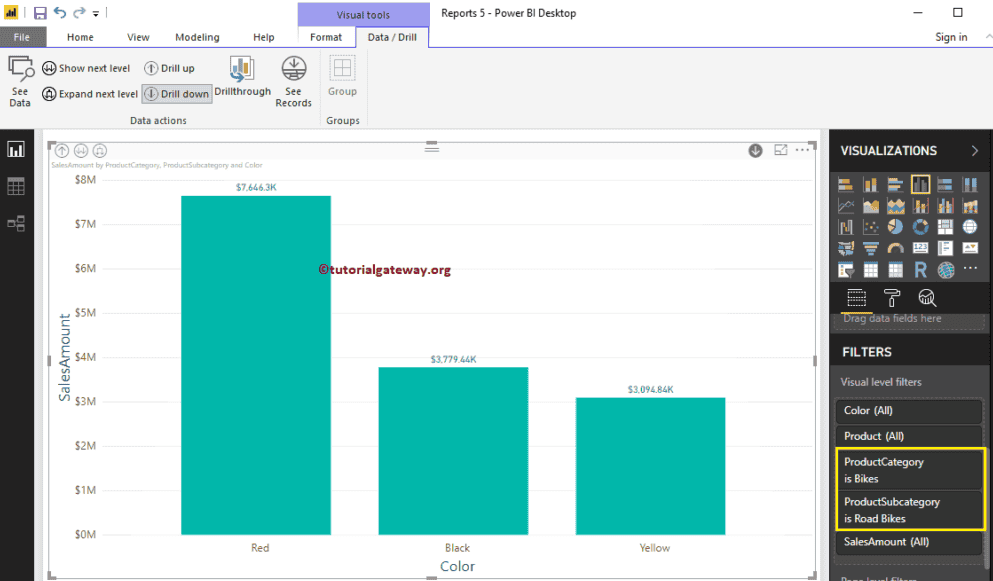Expand the ProductCategory is Bikes filter

click(908, 470)
